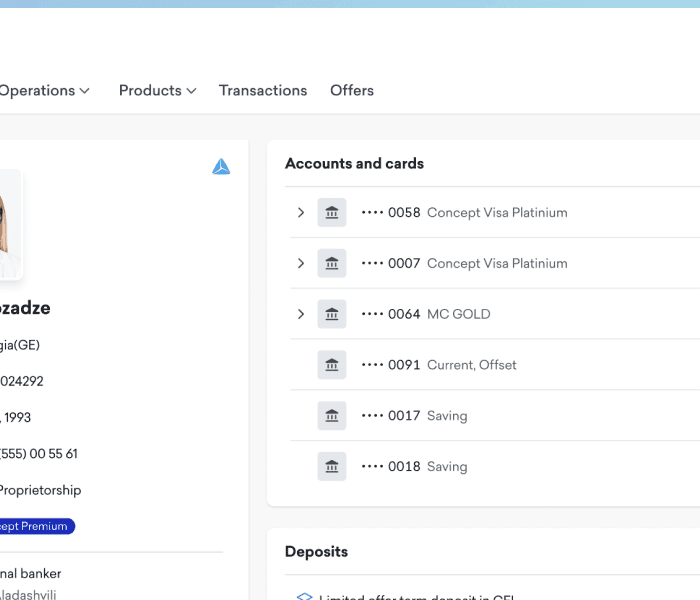Select the 0017 Saving account text
This screenshot has width=700, height=600.
(x=414, y=416)
